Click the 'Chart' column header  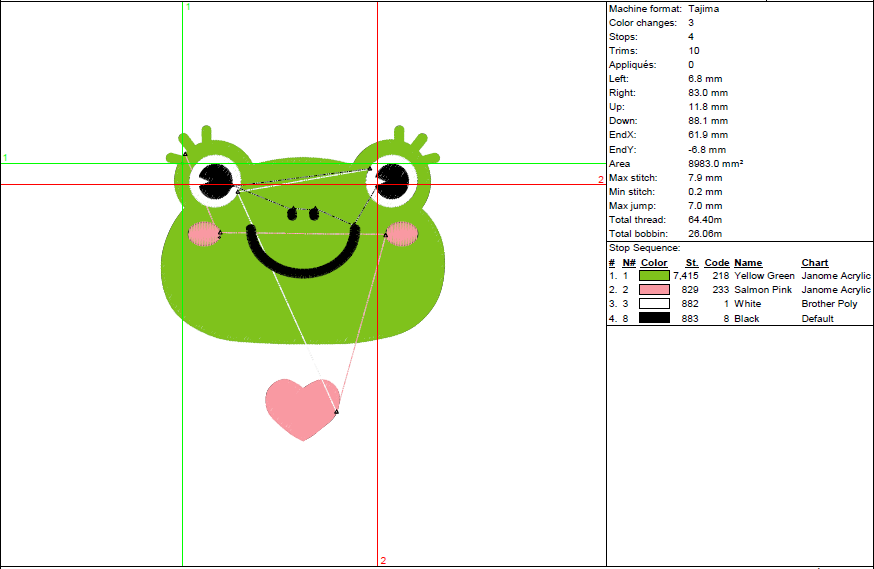[815, 262]
